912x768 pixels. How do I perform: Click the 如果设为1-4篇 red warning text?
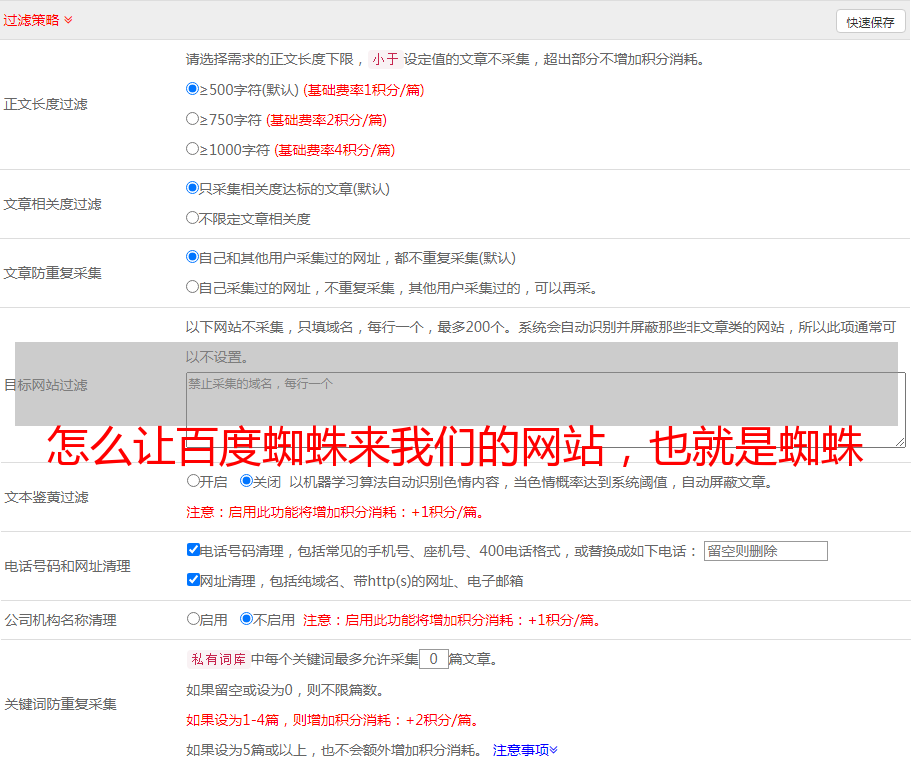click(334, 720)
